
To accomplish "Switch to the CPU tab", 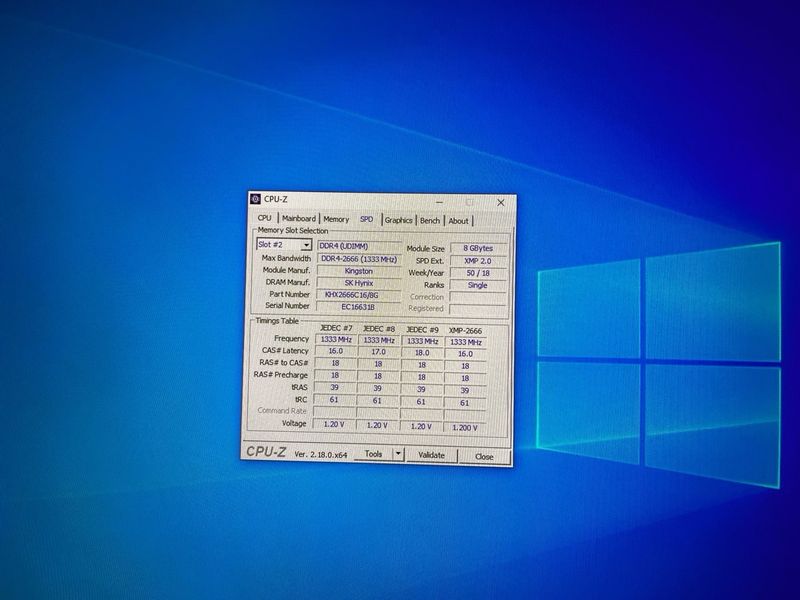I will click(x=264, y=218).
